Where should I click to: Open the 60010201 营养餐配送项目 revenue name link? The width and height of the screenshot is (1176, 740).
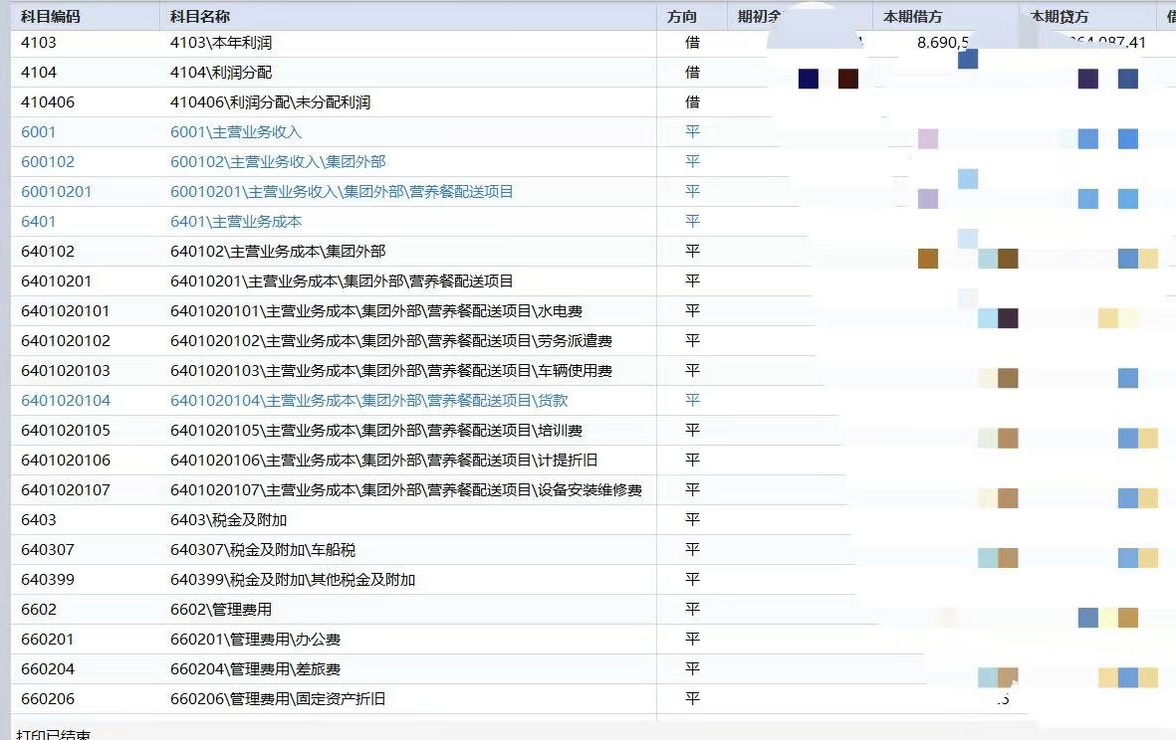point(342,192)
